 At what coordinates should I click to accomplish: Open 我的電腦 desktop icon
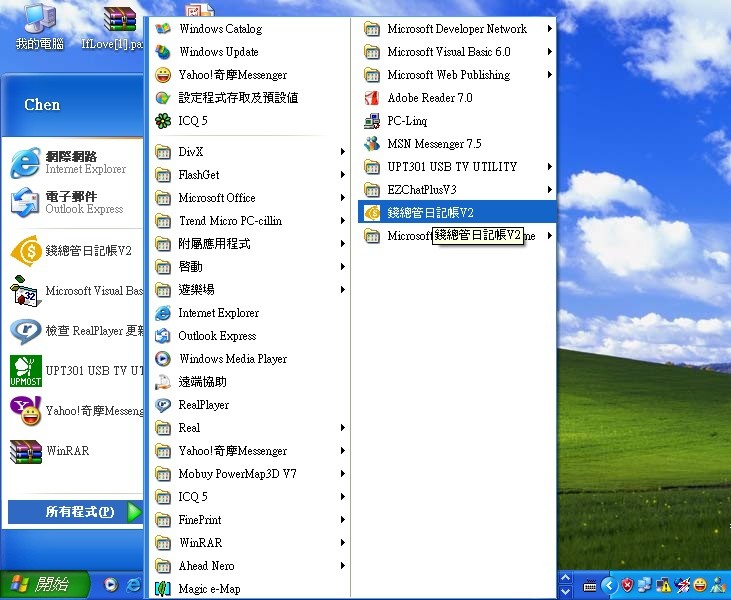click(x=39, y=26)
